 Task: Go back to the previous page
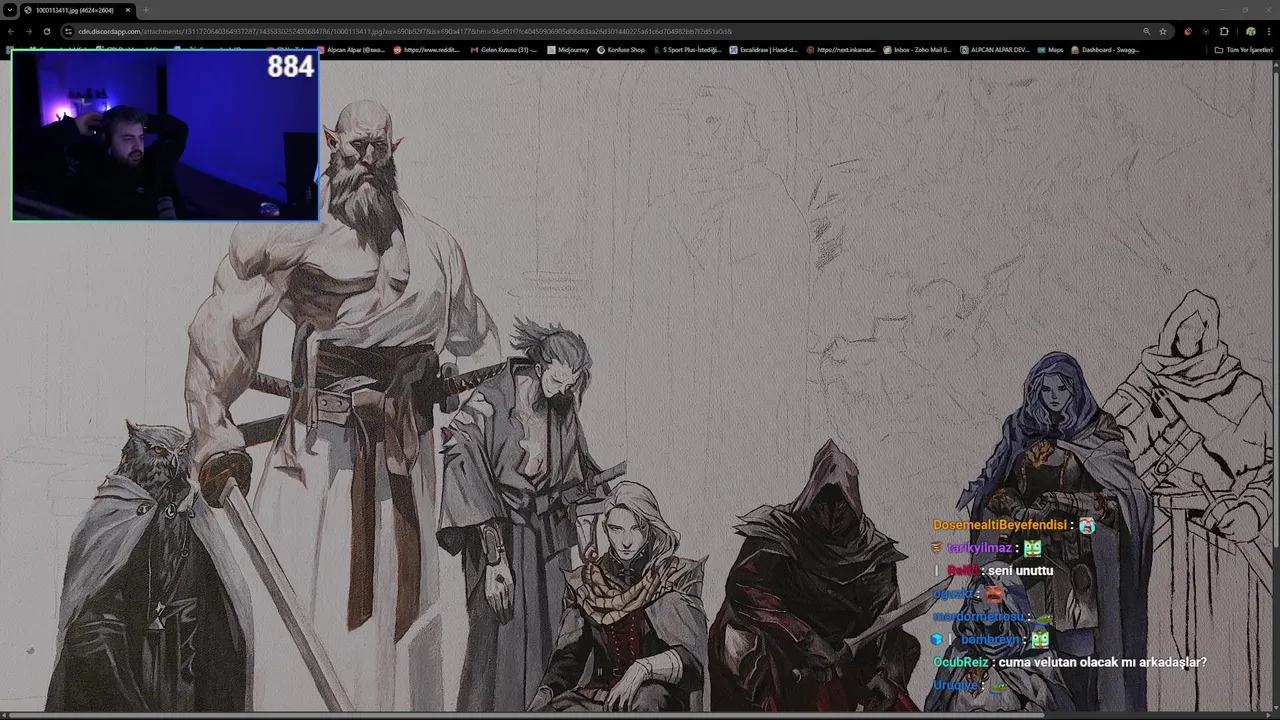(x=10, y=31)
